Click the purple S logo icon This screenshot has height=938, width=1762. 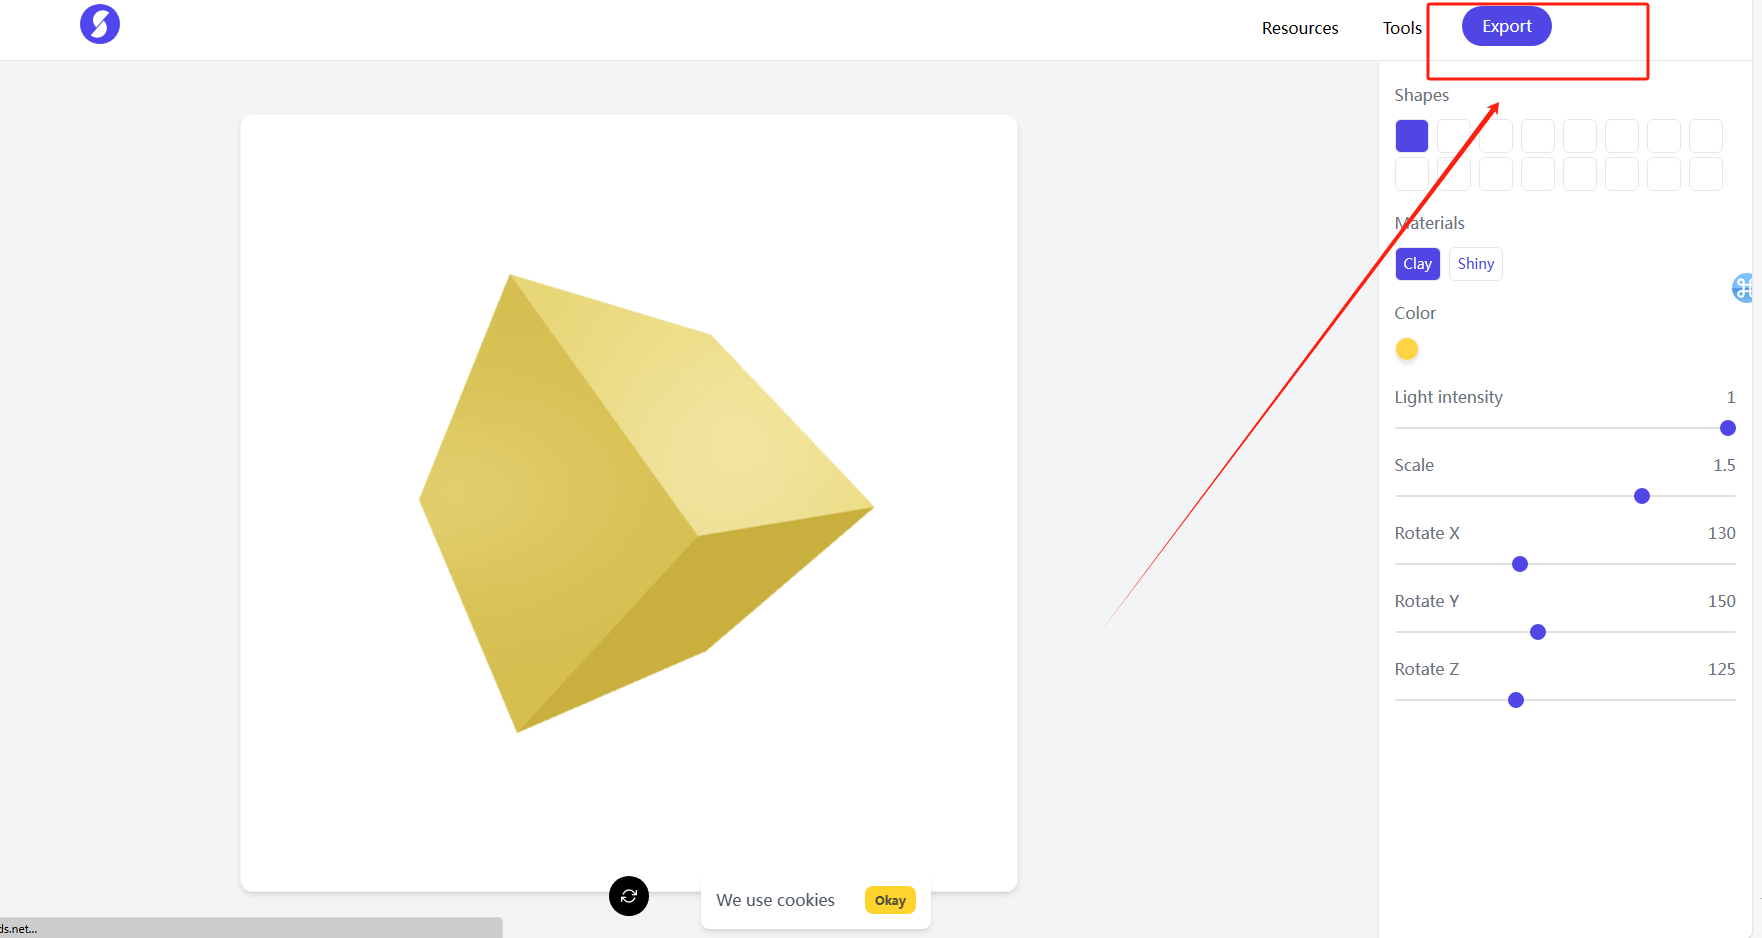[x=100, y=24]
